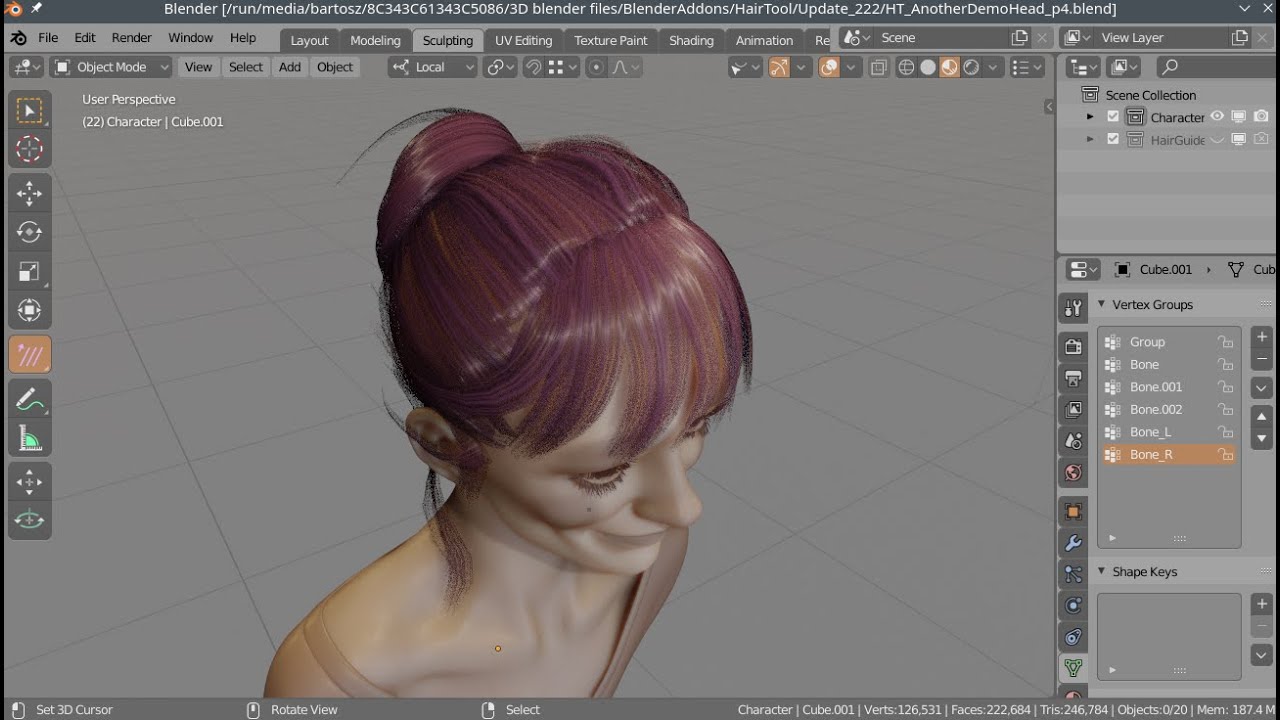Toggle show gizmo button

[779, 67]
